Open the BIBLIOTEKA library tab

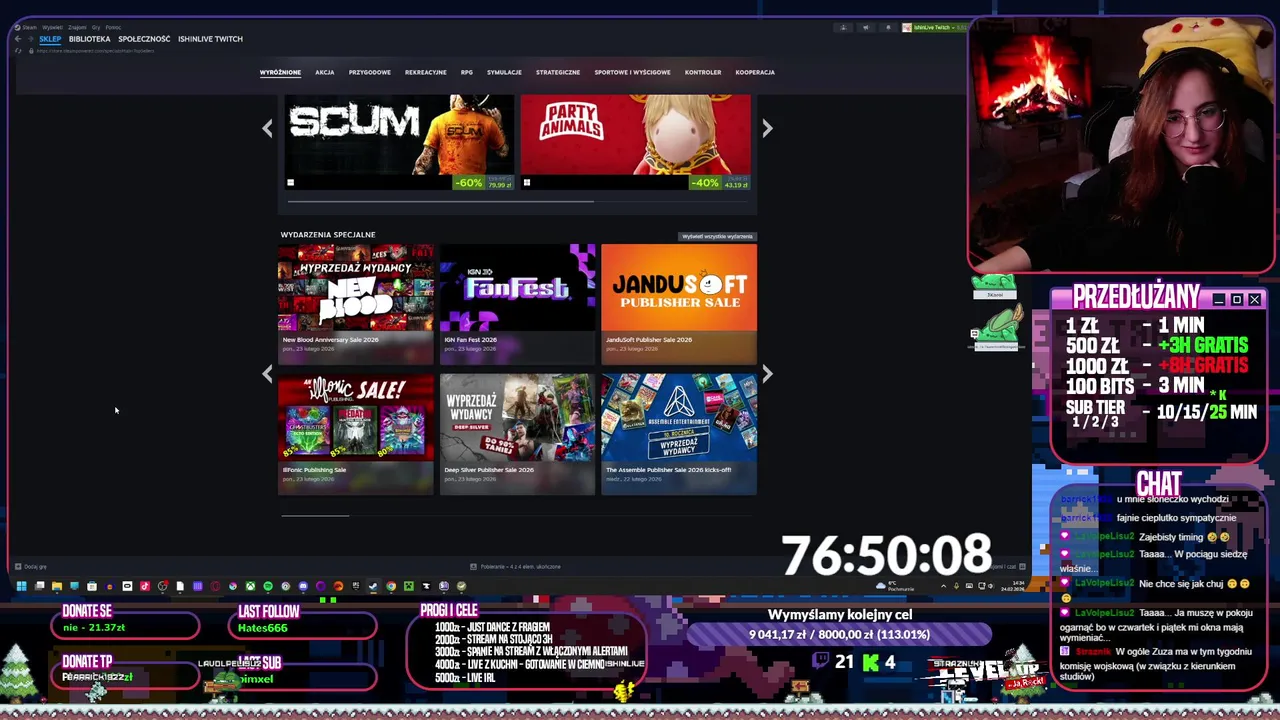tap(89, 39)
